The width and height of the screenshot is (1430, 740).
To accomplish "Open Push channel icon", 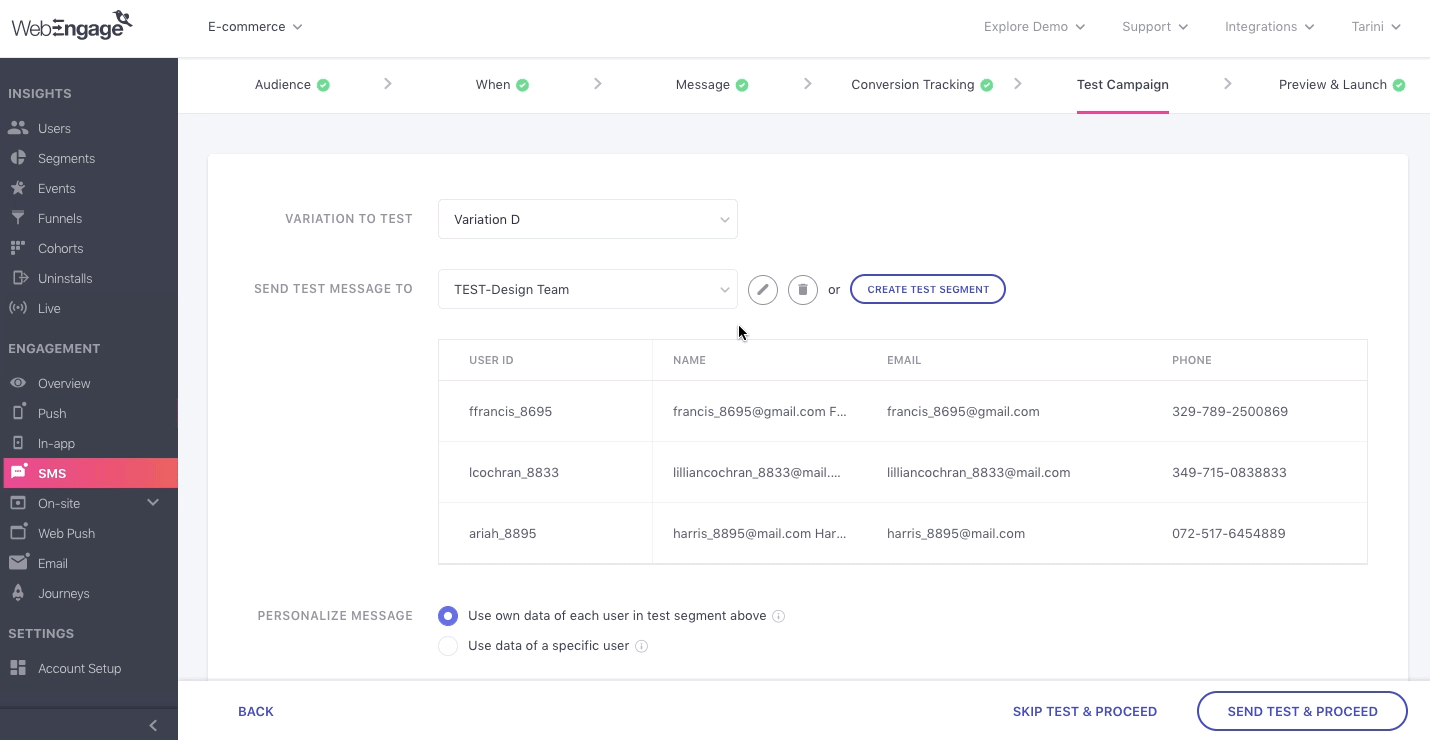I will point(18,413).
